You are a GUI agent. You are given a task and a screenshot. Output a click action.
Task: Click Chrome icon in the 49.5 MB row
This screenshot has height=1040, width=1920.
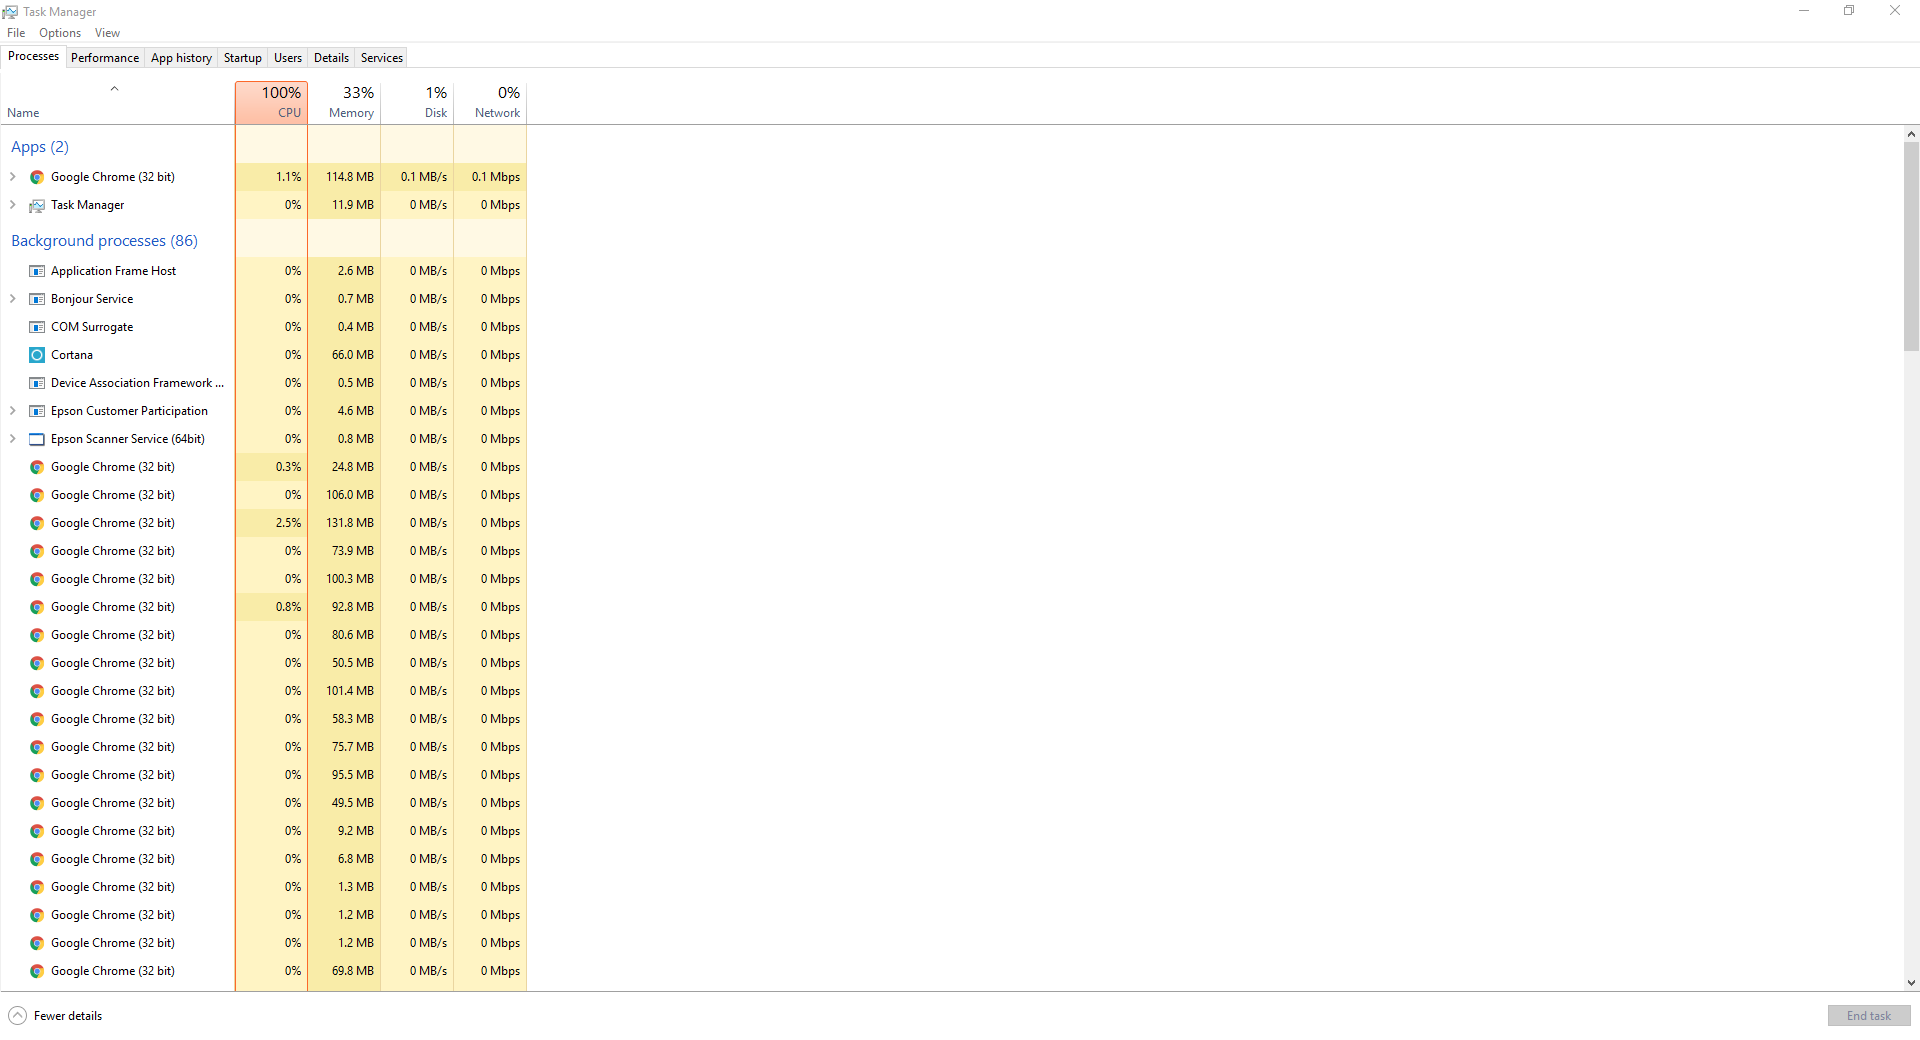(x=37, y=803)
